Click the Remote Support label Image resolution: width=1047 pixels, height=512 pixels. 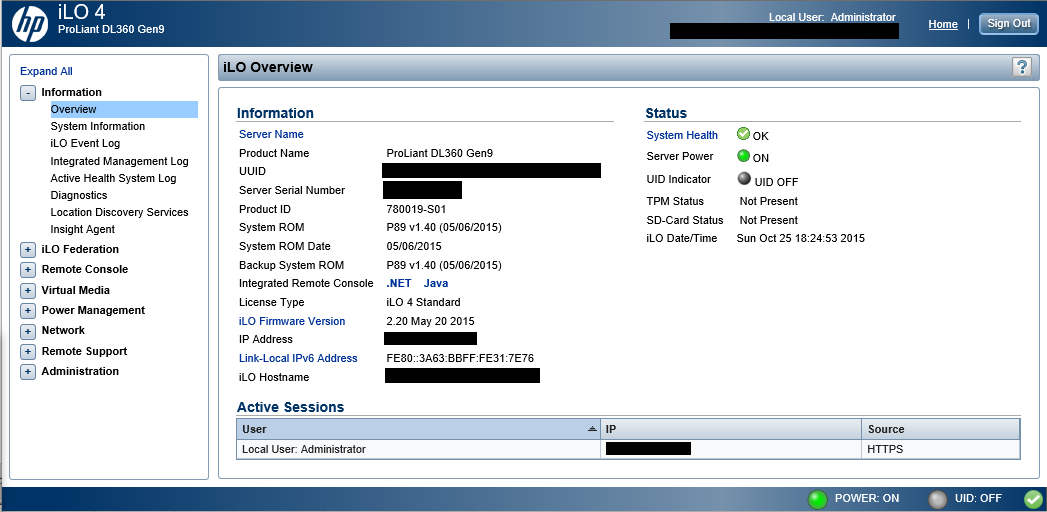click(84, 351)
